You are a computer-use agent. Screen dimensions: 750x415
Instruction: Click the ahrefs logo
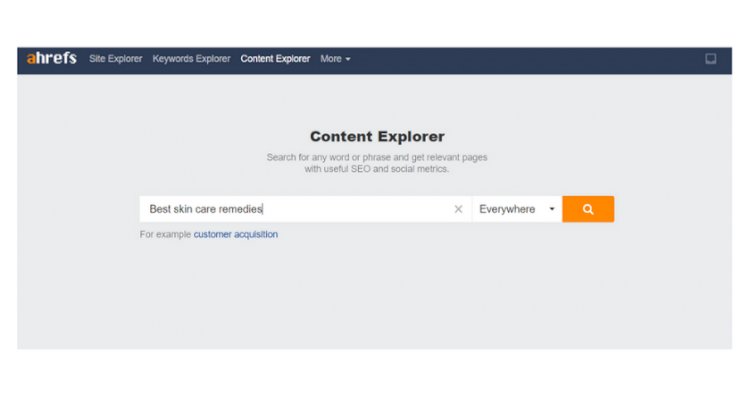pos(52,58)
